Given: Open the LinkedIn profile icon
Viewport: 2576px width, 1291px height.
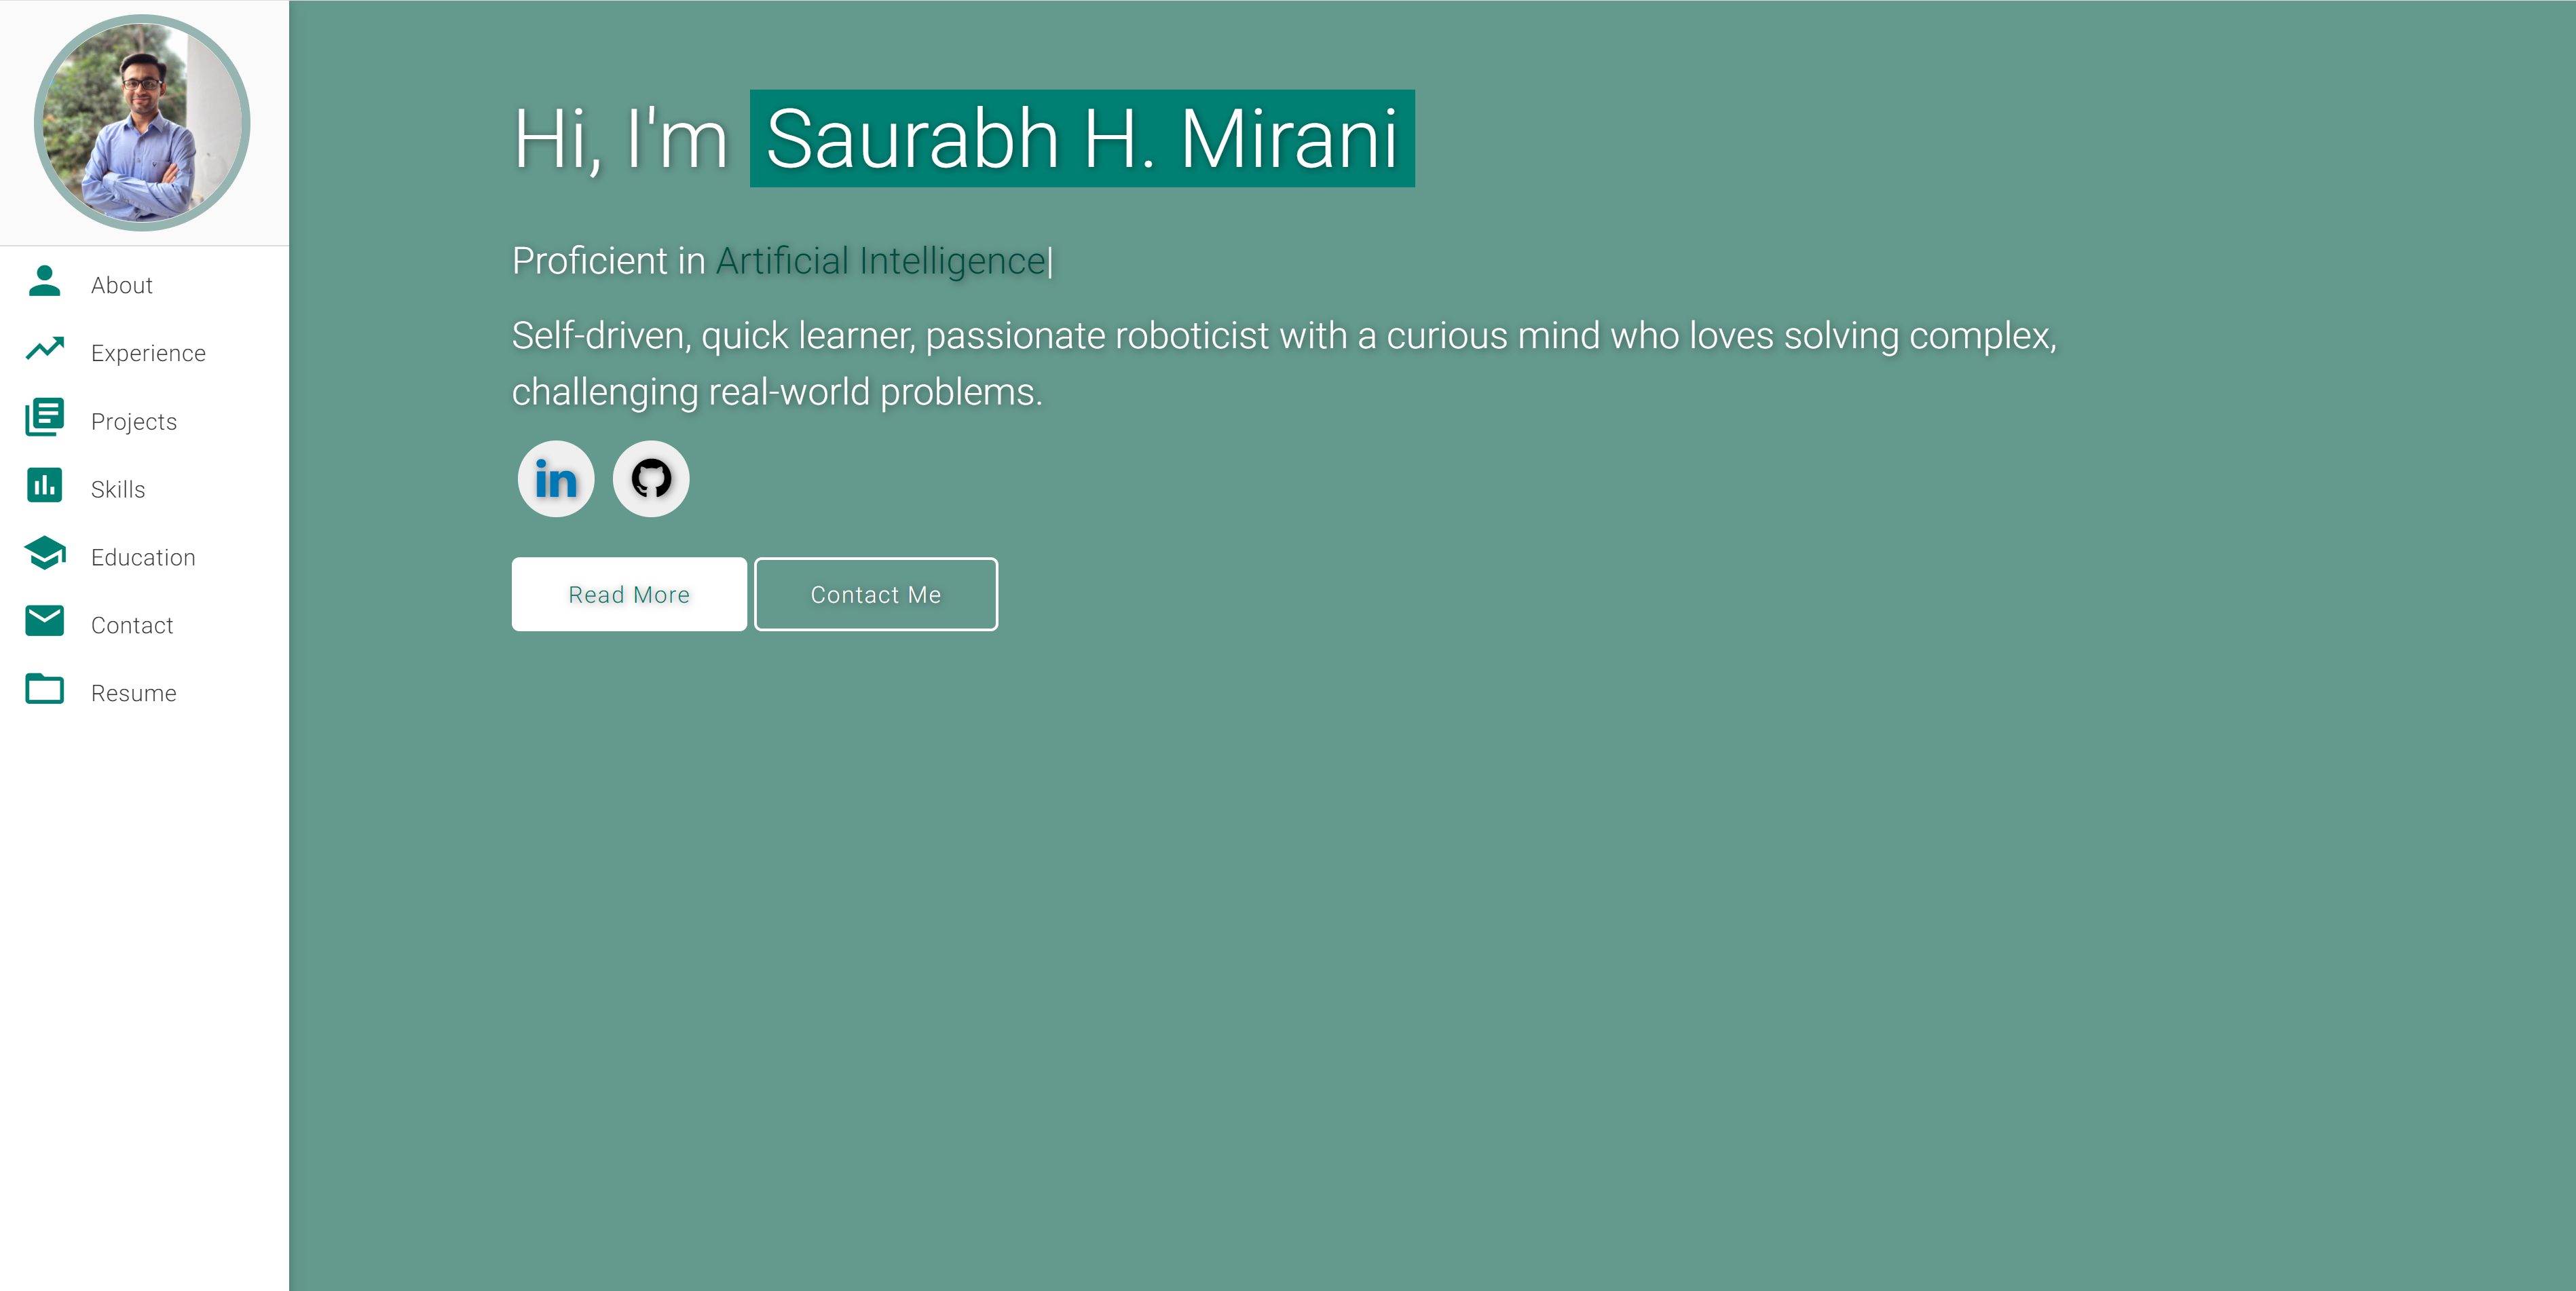Looking at the screenshot, I should coord(555,479).
